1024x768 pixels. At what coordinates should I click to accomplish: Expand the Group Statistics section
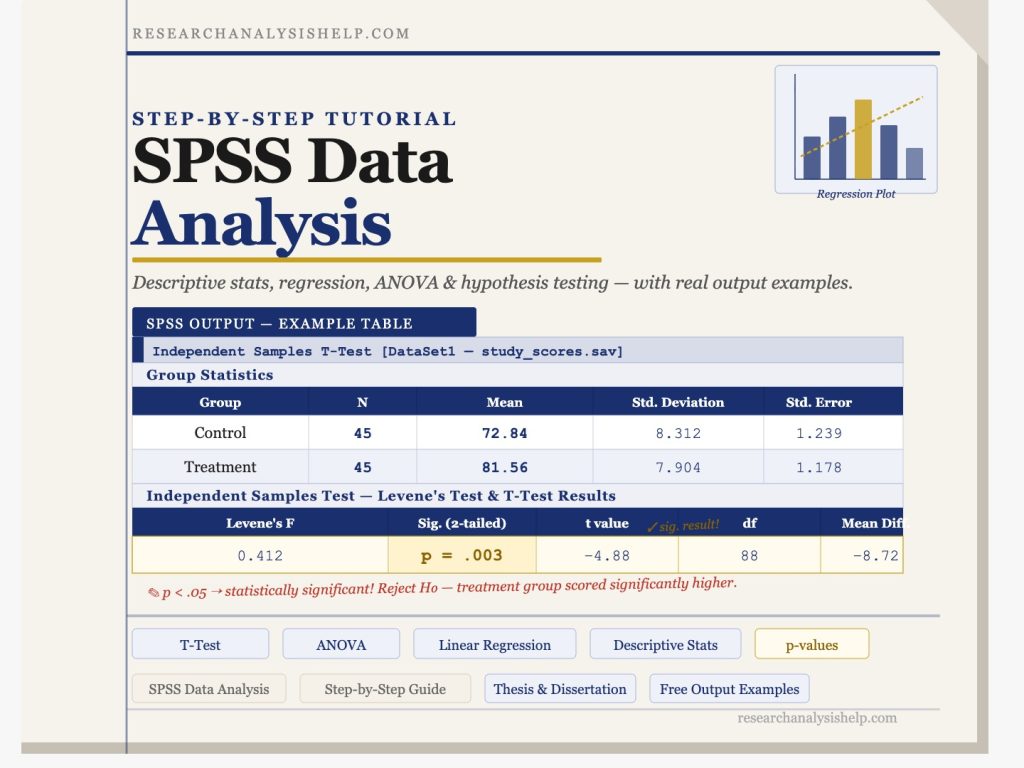[210, 375]
